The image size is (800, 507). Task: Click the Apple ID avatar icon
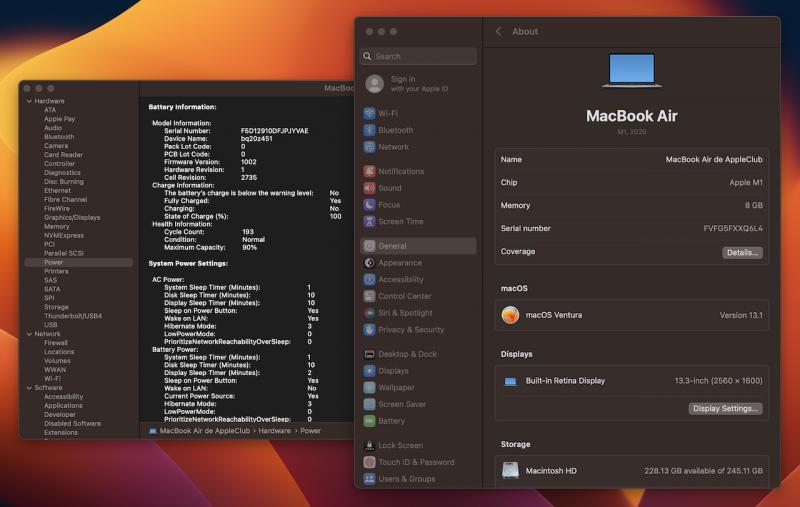(374, 84)
